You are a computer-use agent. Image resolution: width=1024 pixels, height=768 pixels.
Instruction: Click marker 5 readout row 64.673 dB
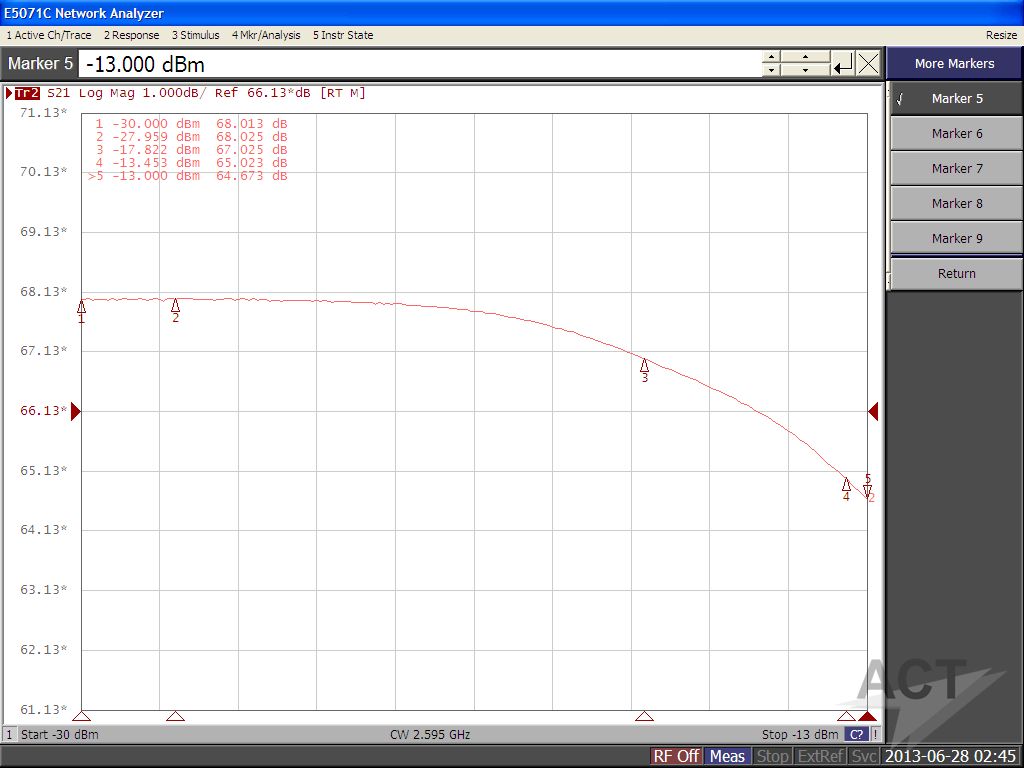[188, 176]
